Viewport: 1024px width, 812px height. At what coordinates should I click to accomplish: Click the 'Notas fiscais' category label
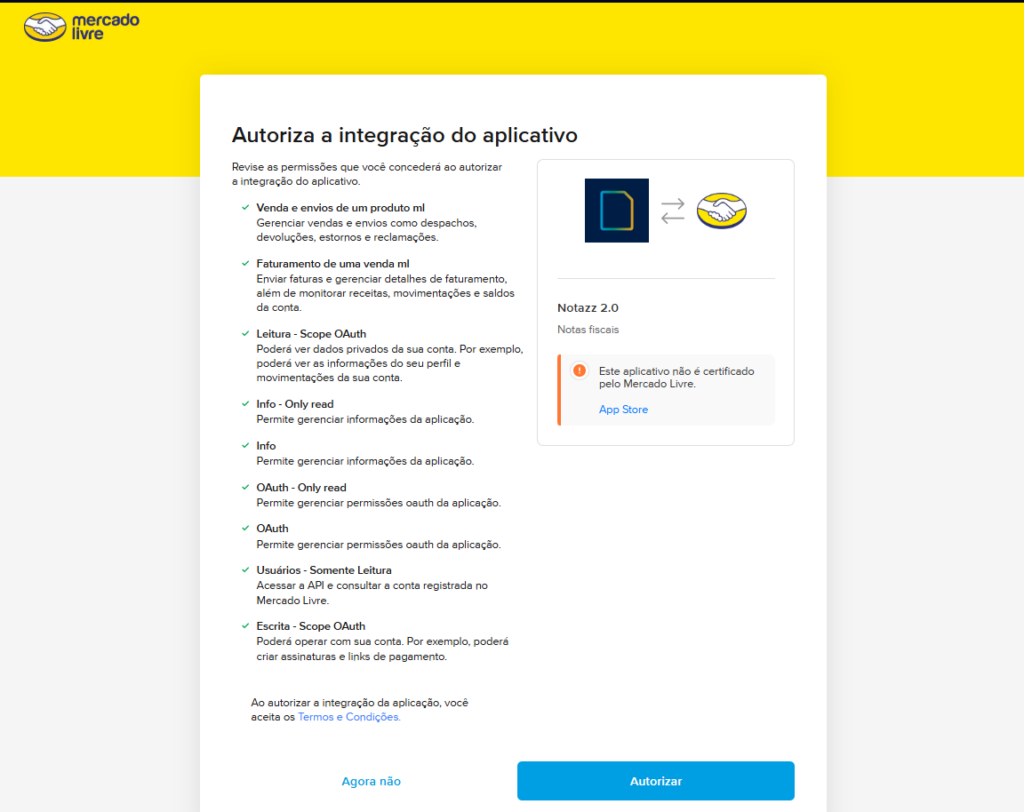tap(588, 330)
